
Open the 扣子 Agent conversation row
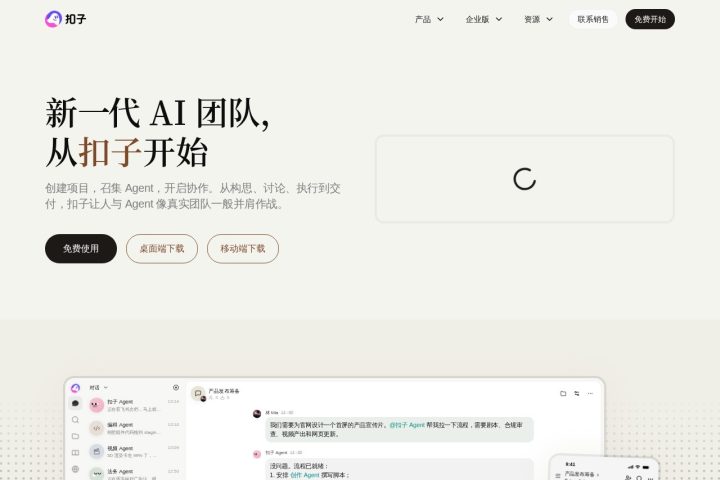[134, 405]
